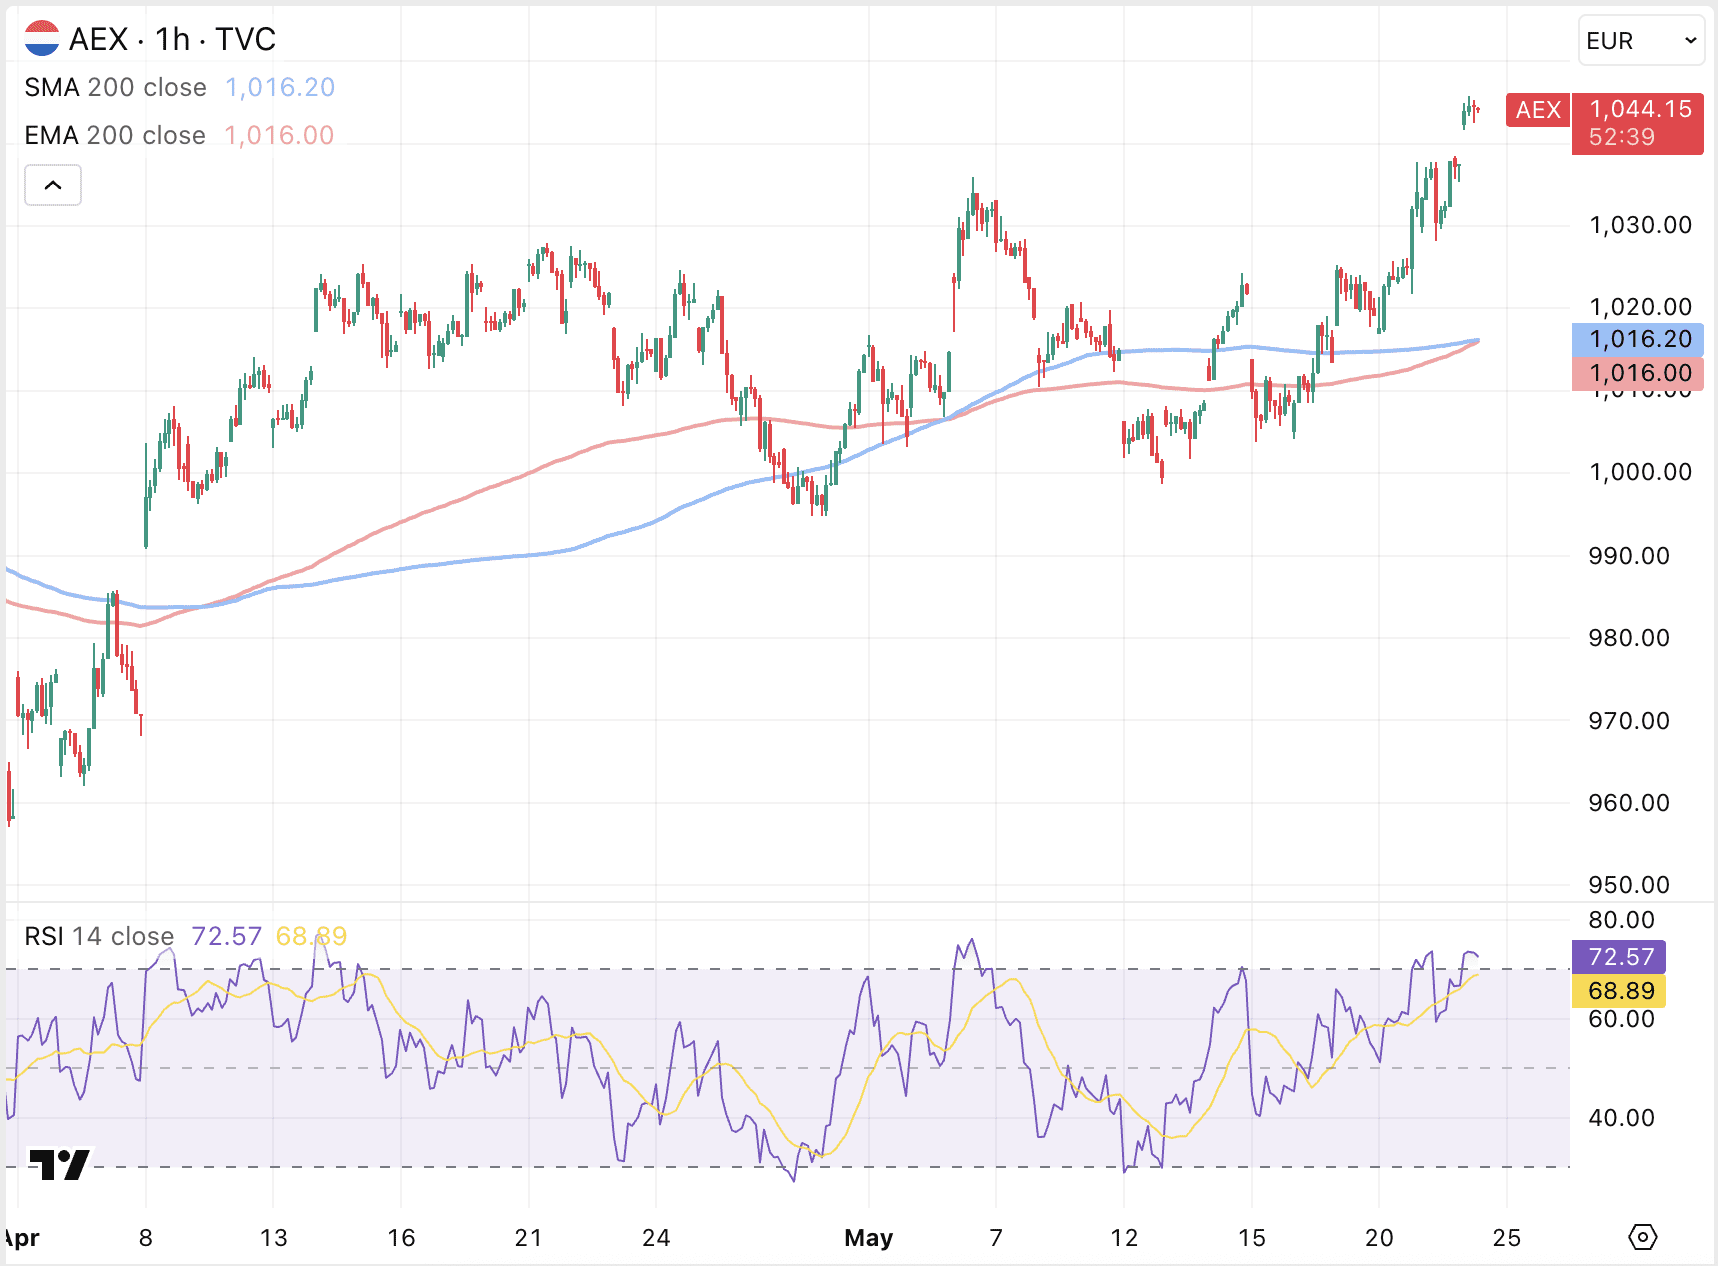
Task: Click the 7 date label on the time axis
Action: pos(996,1238)
